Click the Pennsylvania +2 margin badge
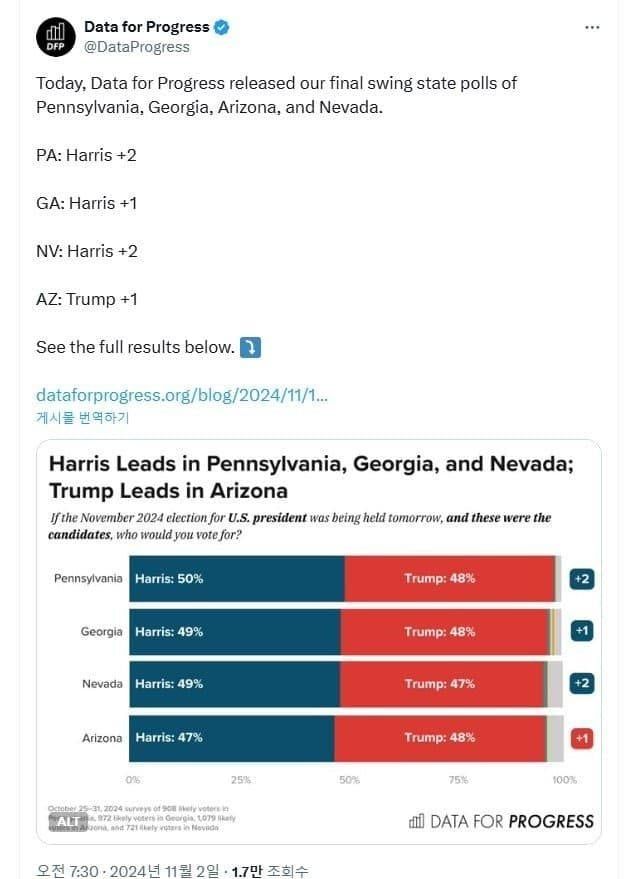Viewport: 626px width, 879px height. point(582,579)
